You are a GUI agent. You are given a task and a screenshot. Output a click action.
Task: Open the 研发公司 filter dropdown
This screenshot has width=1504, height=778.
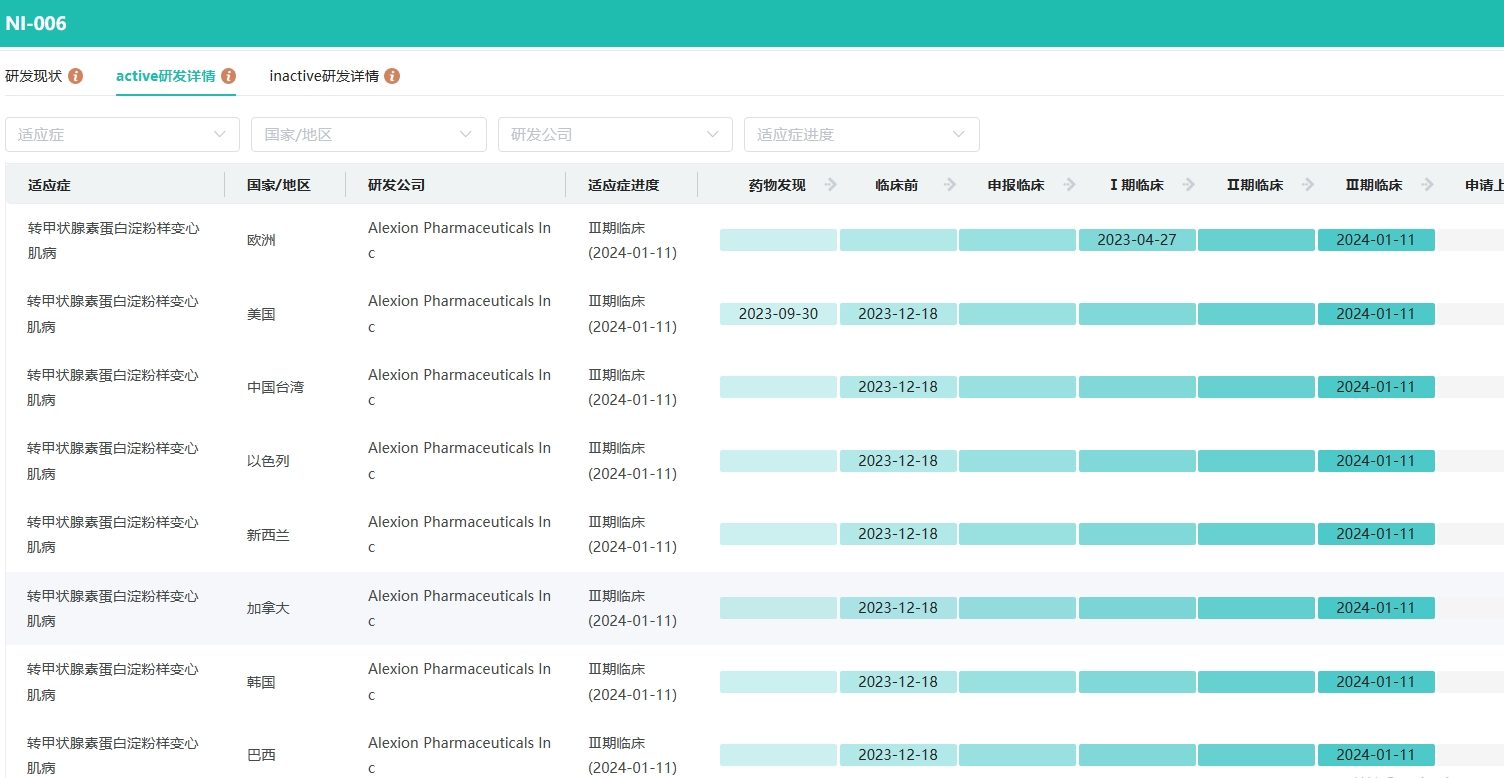click(614, 134)
